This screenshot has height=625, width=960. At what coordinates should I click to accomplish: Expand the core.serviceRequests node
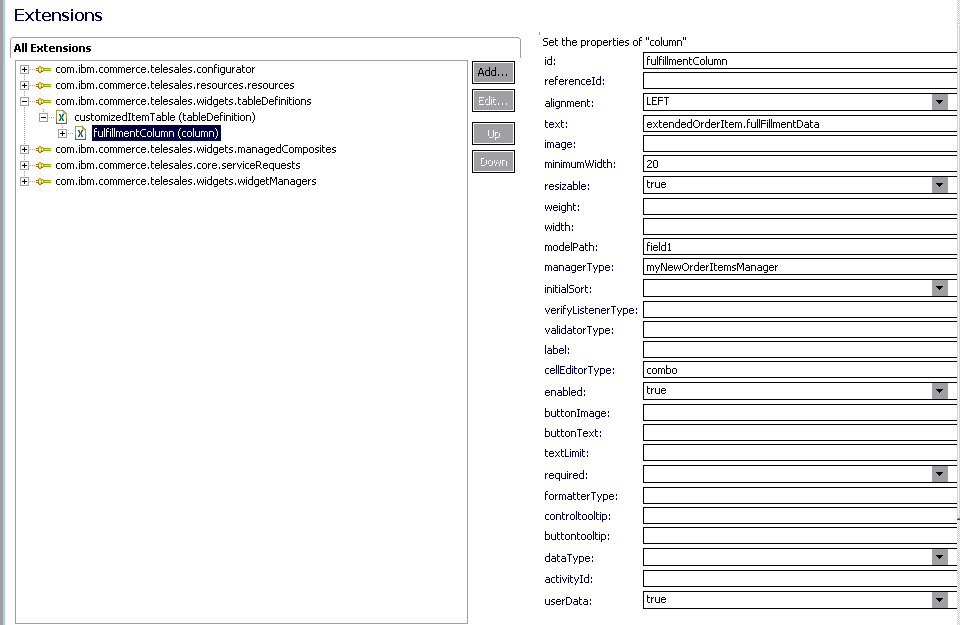[x=24, y=165]
